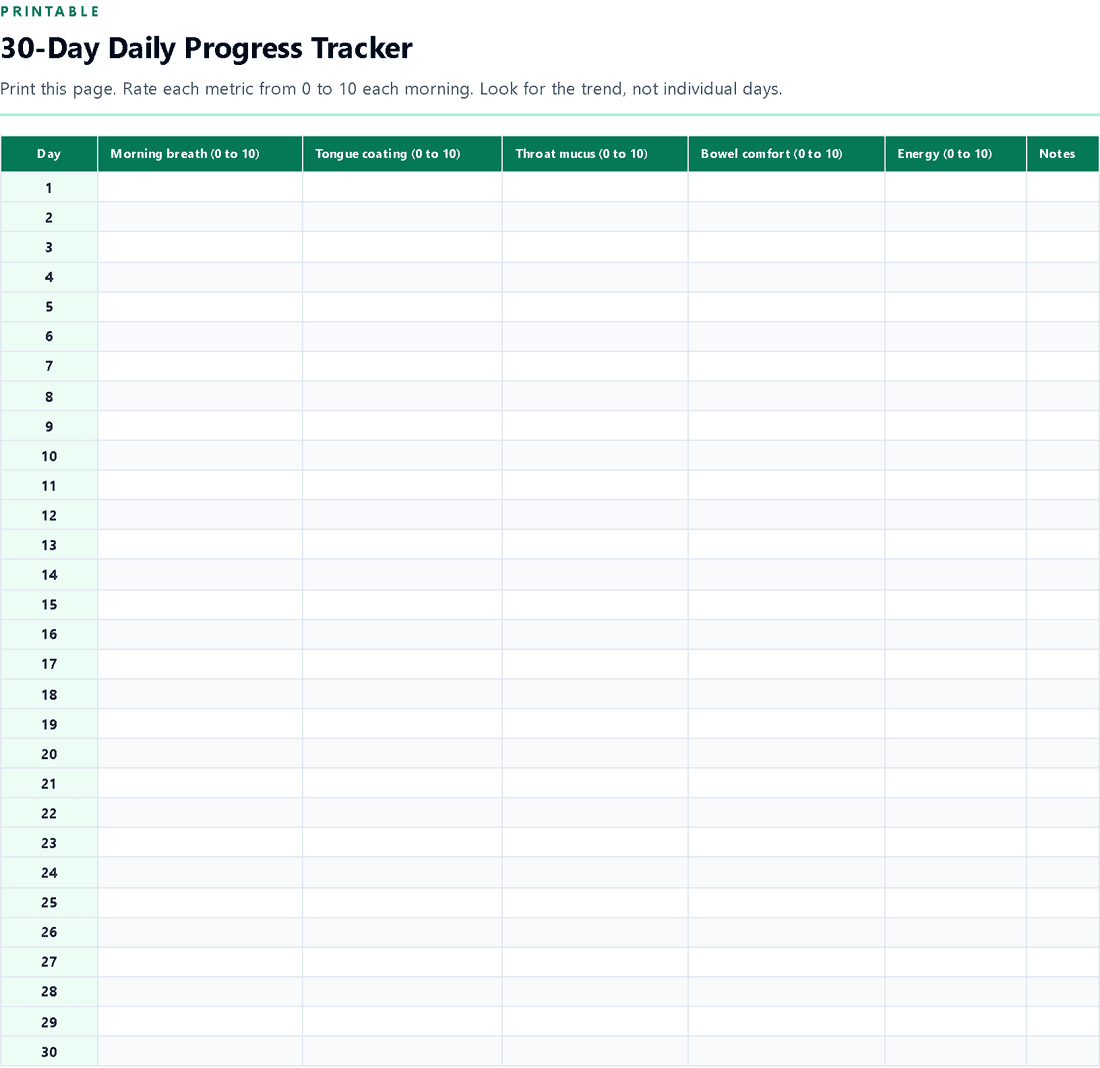Select day number '2' cell
The image size is (1100, 1068).
[x=49, y=217]
